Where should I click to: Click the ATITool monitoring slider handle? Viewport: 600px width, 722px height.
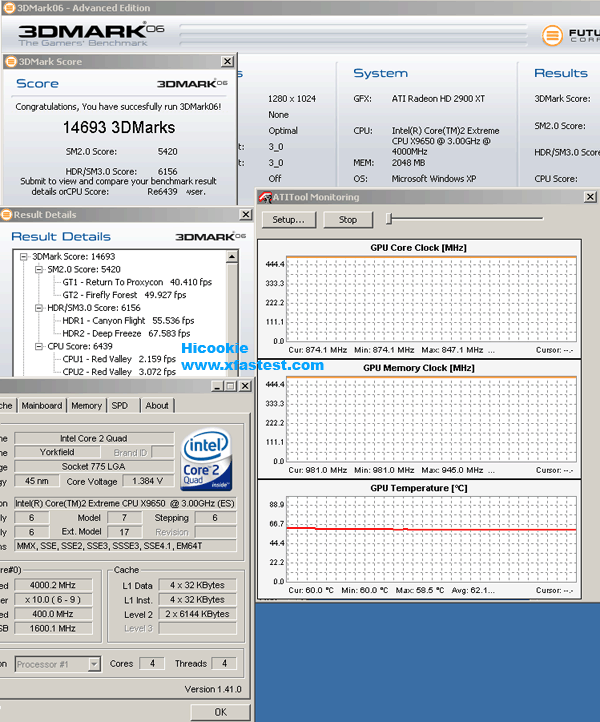tap(389, 219)
